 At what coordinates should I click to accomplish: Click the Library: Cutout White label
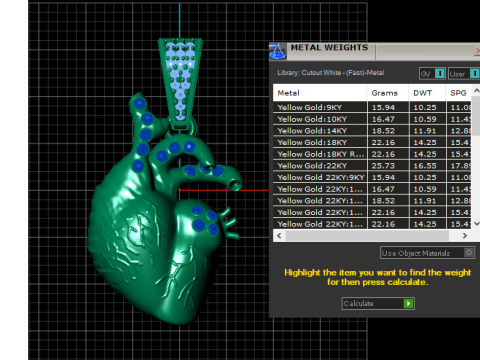[331, 73]
